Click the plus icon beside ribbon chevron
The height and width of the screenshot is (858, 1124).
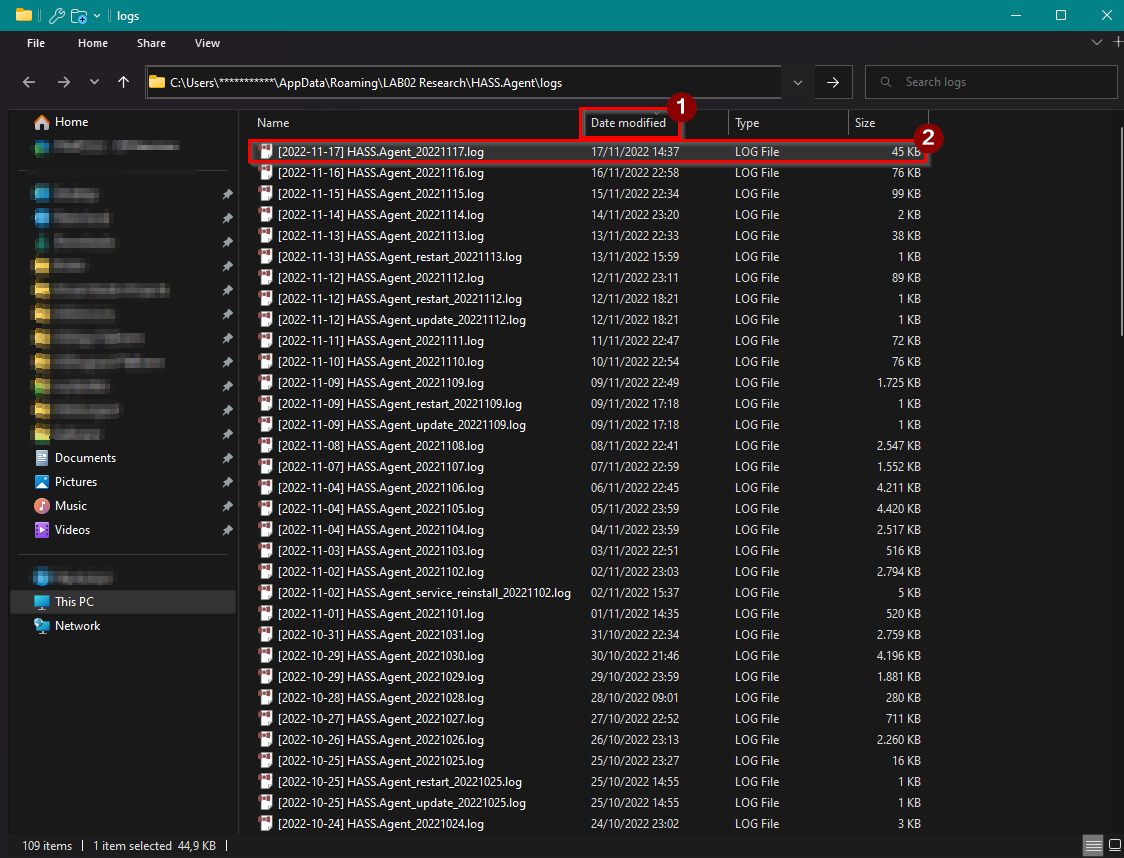coord(1118,42)
